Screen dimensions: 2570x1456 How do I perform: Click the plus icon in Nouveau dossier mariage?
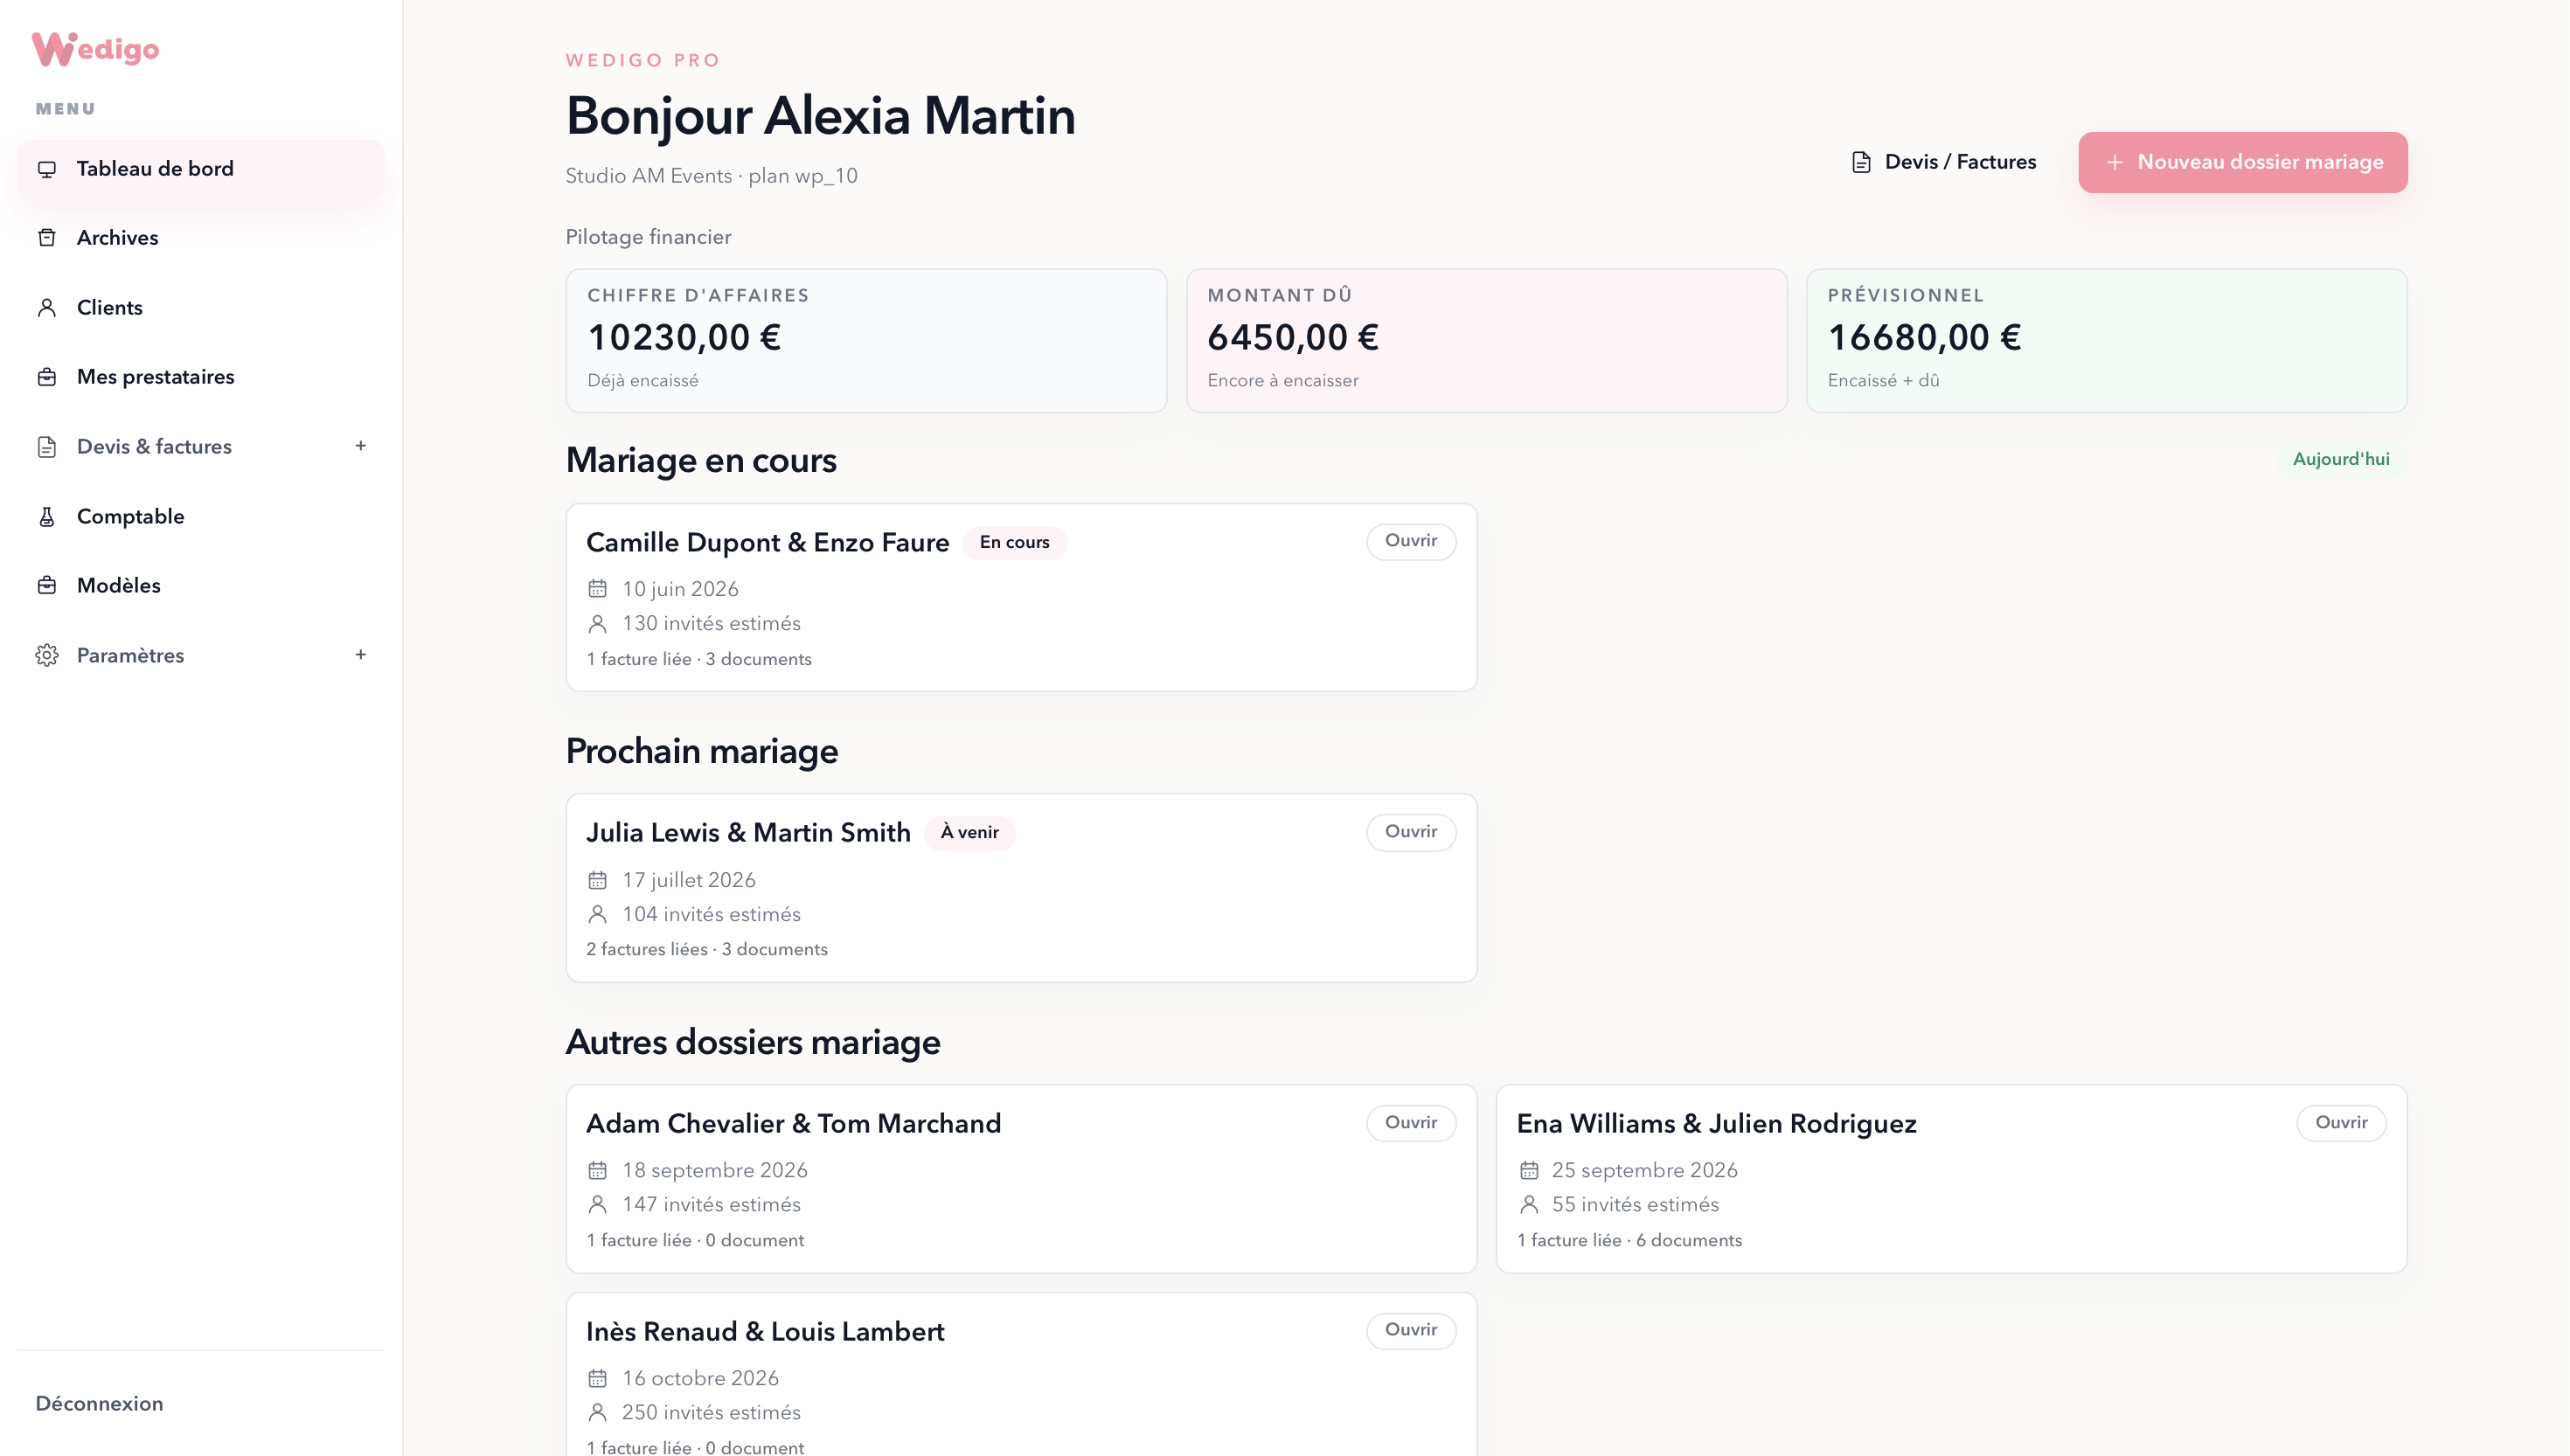coord(2114,162)
